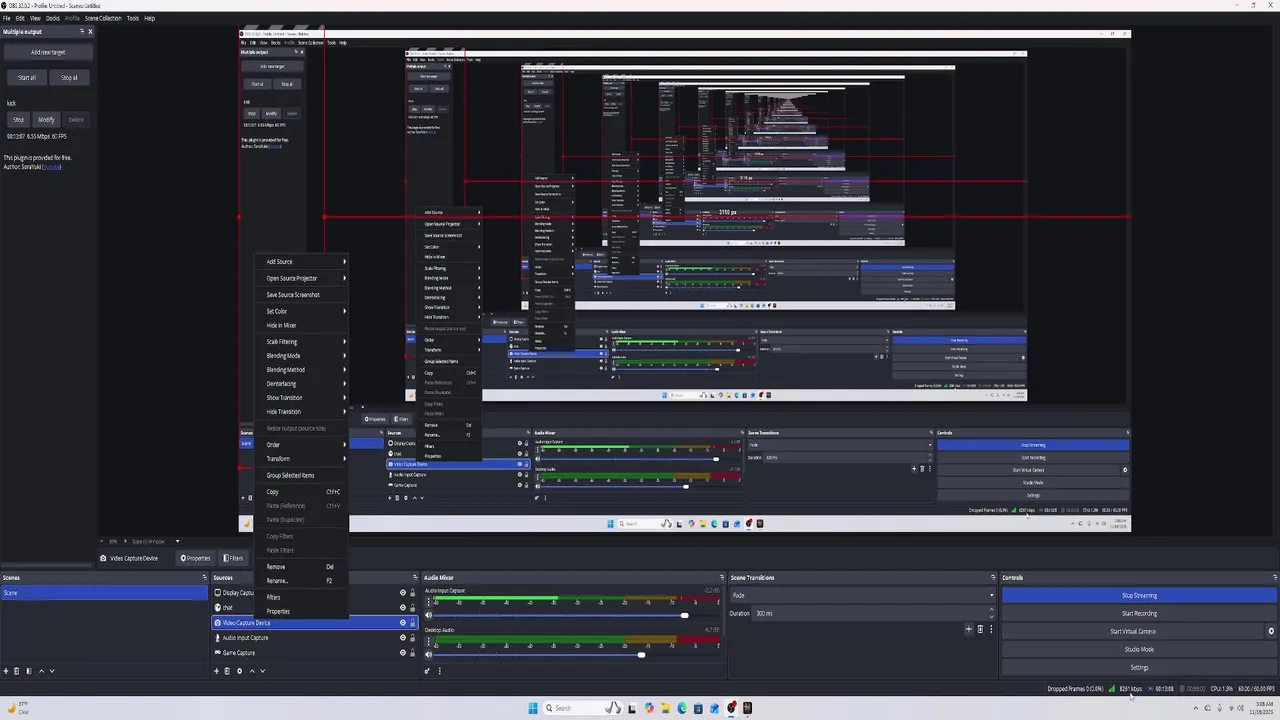This screenshot has width=1280, height=720.
Task: Remove selected scene with trash icon
Action: coord(16,671)
